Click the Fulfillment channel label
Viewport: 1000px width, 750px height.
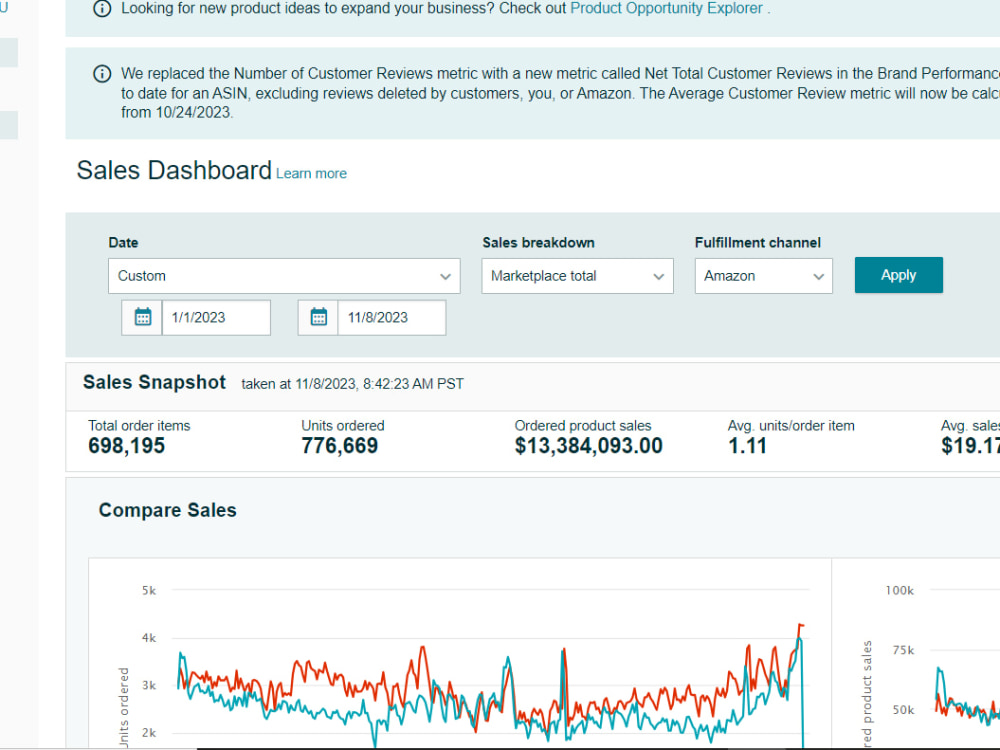coord(758,242)
